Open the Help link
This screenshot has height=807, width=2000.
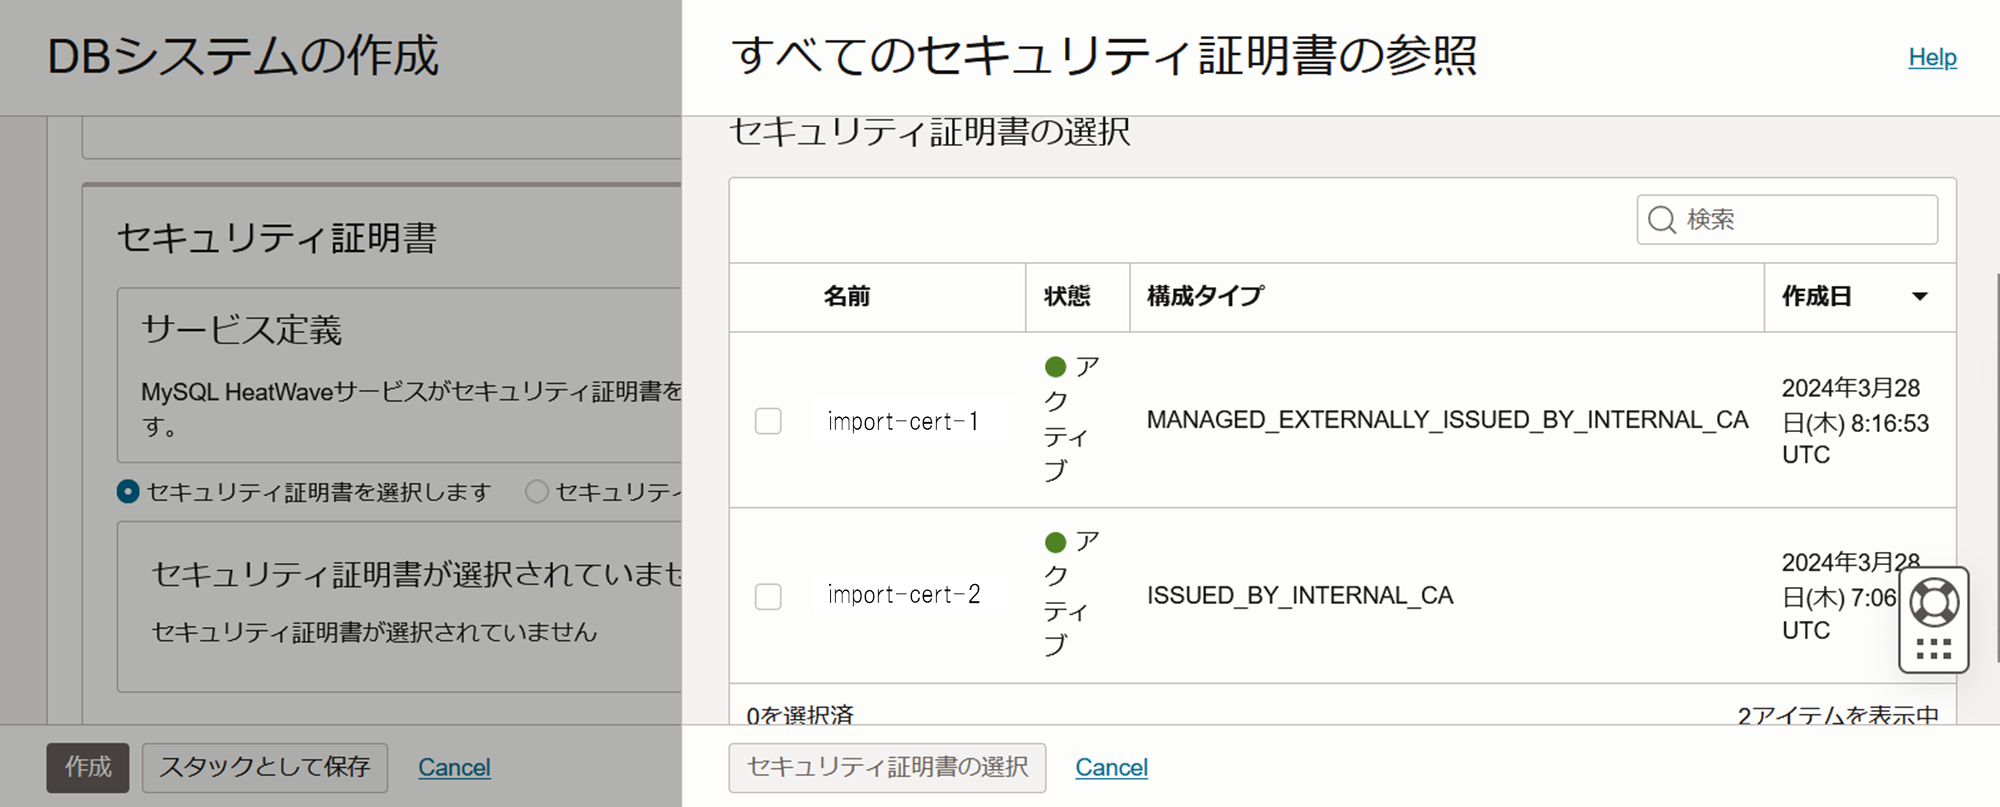[1932, 57]
